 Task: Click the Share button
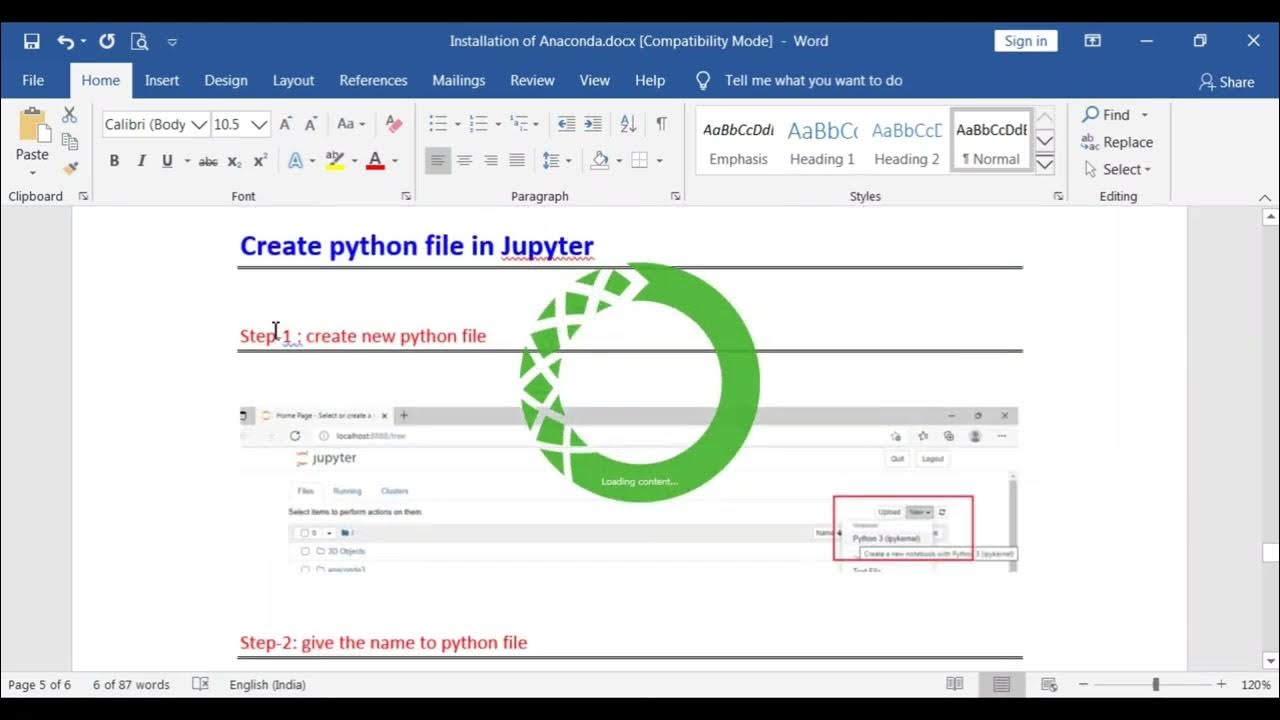tap(1227, 82)
